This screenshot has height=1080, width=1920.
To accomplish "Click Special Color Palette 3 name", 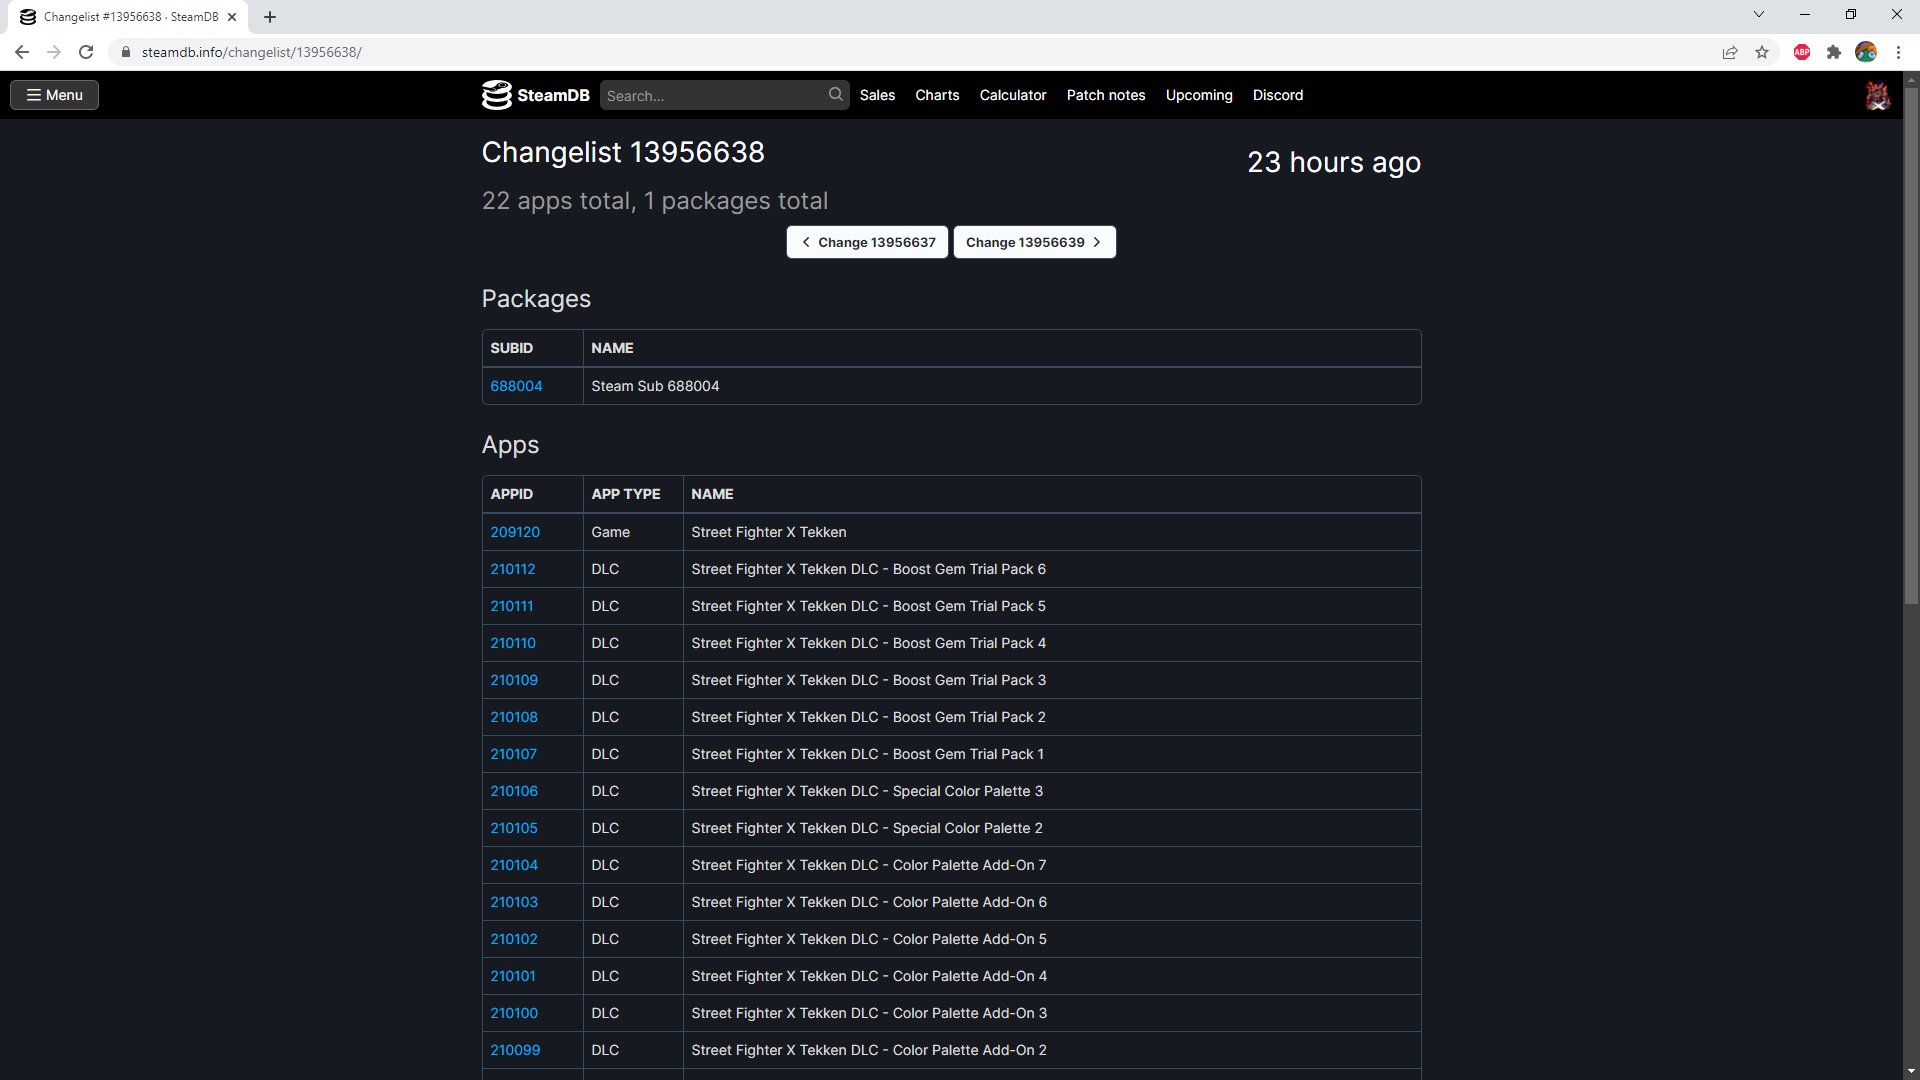I will [867, 791].
